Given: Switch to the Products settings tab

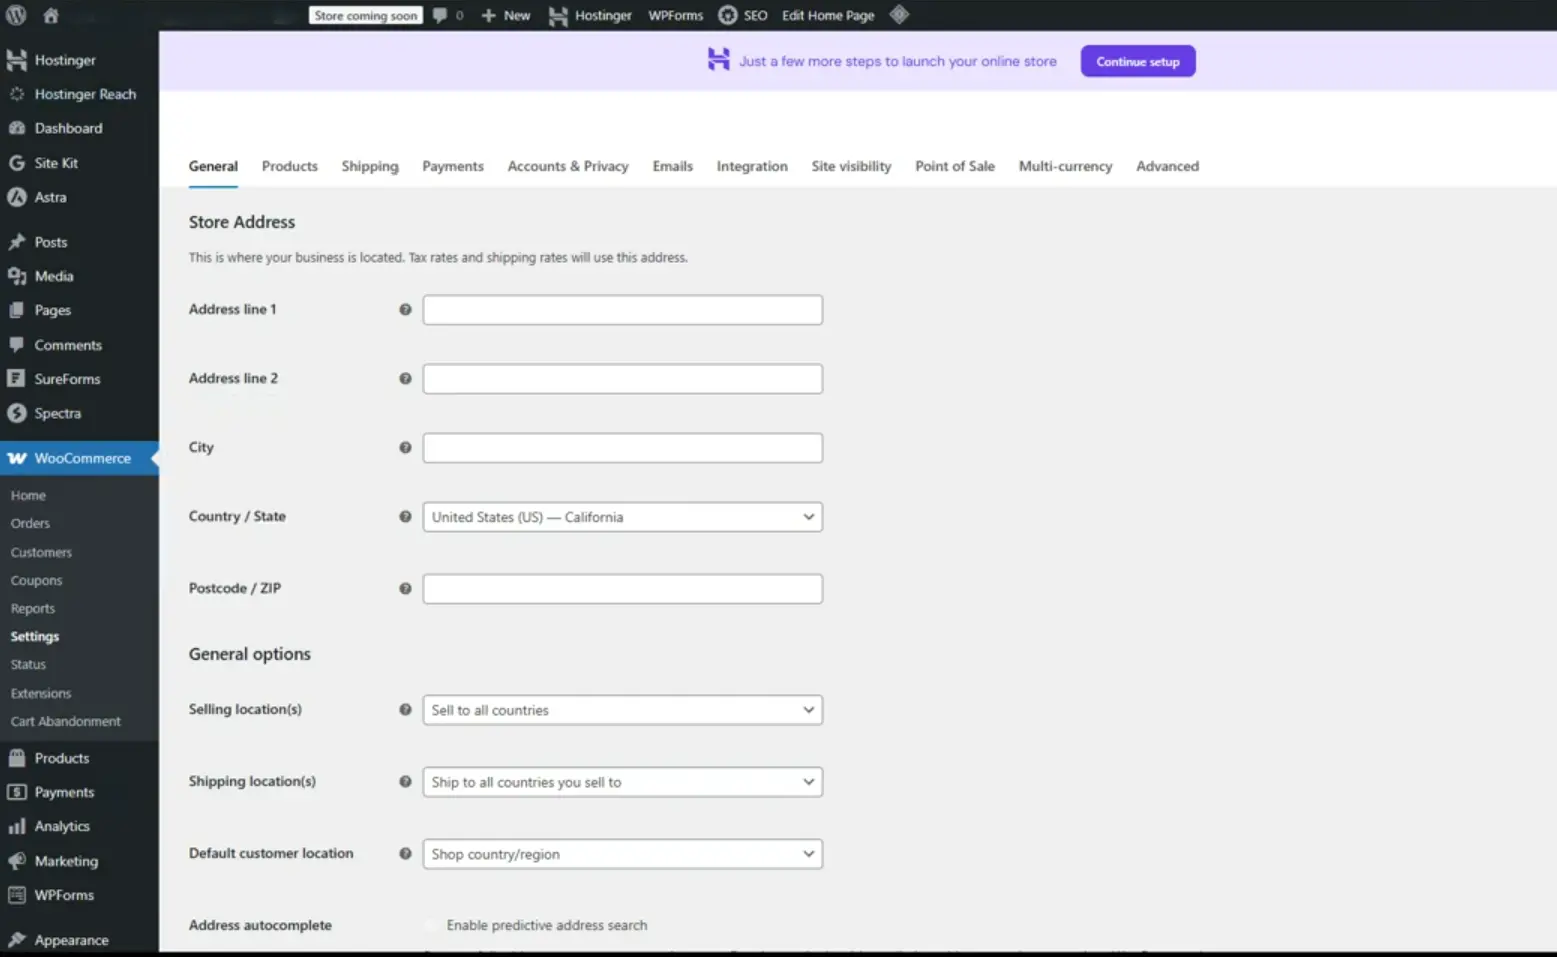Looking at the screenshot, I should 290,166.
